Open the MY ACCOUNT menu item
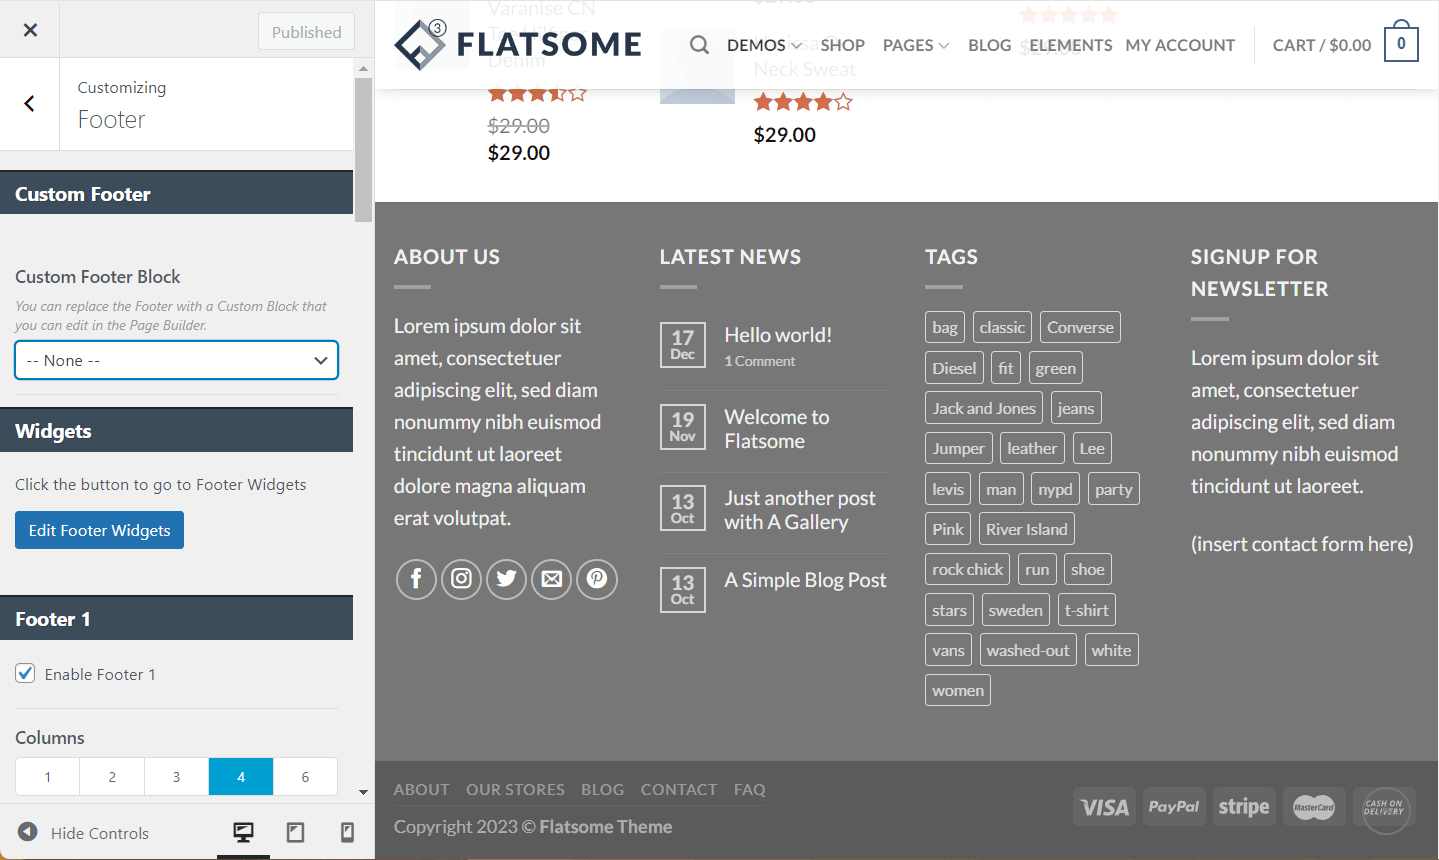1439x860 pixels. [1180, 45]
